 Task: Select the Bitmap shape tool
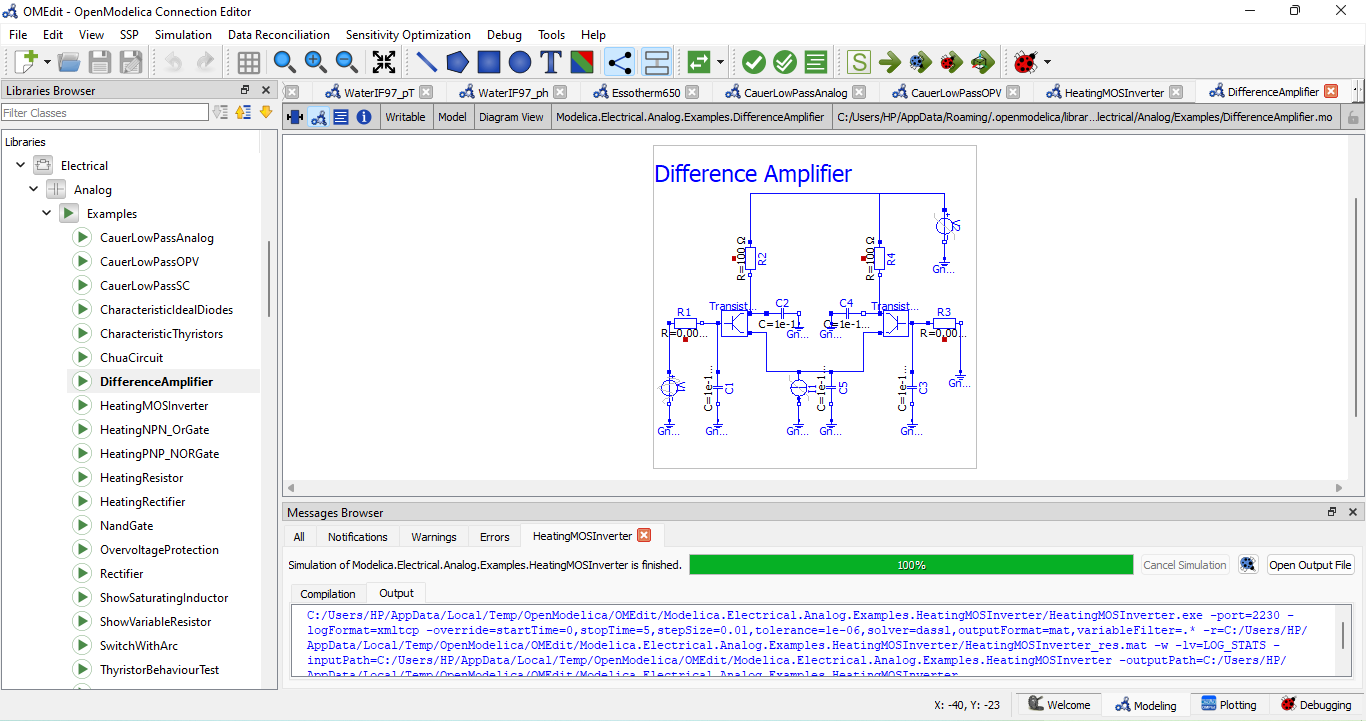pyautogui.click(x=582, y=62)
